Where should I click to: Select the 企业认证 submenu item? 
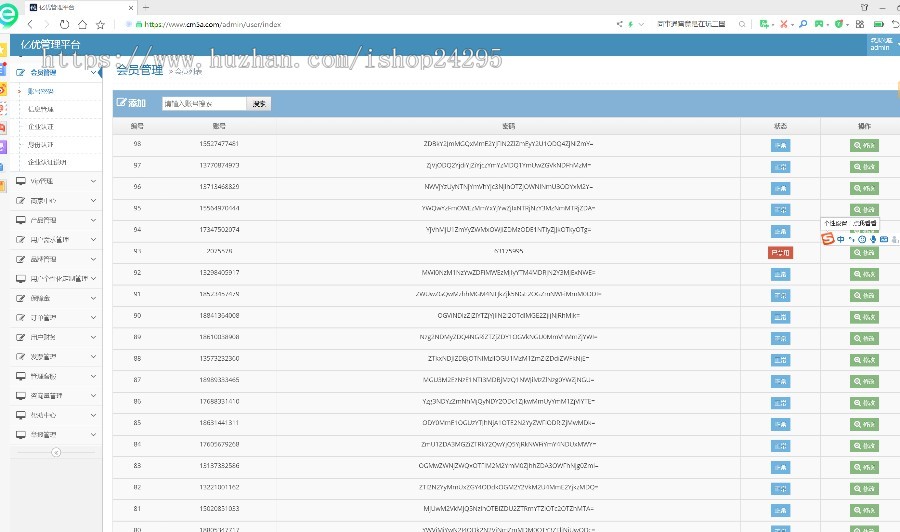pyautogui.click(x=41, y=126)
